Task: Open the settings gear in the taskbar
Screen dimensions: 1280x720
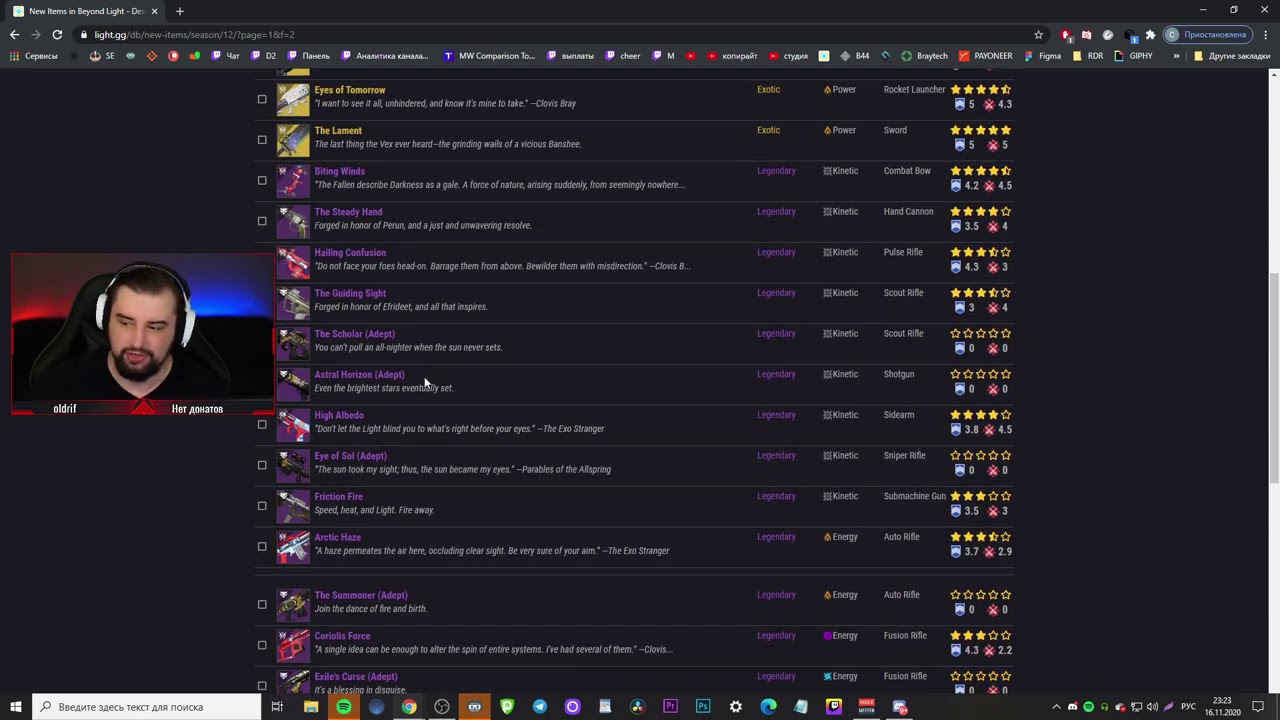Action: (x=736, y=707)
